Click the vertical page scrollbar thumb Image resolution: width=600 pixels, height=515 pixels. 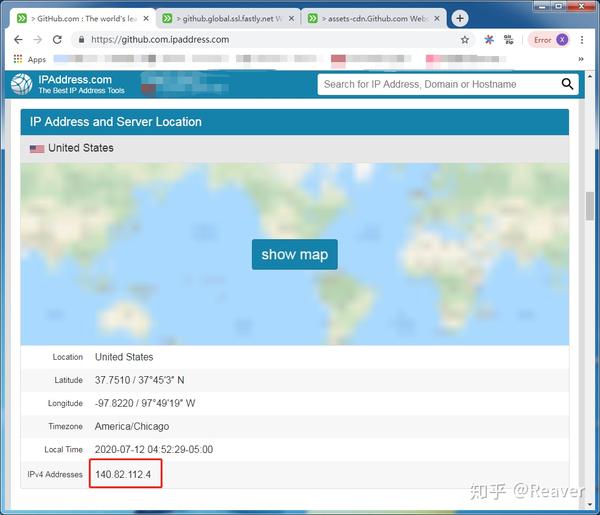[x=589, y=206]
